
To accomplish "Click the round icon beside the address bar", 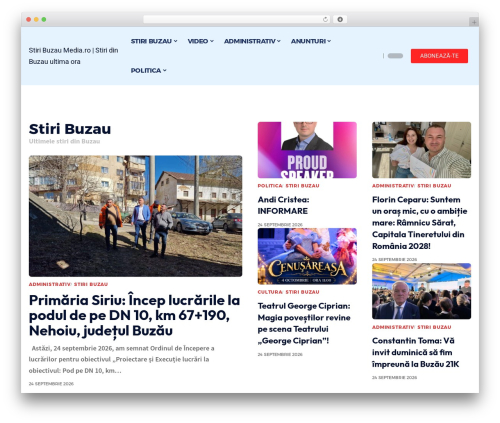I will point(340,19).
